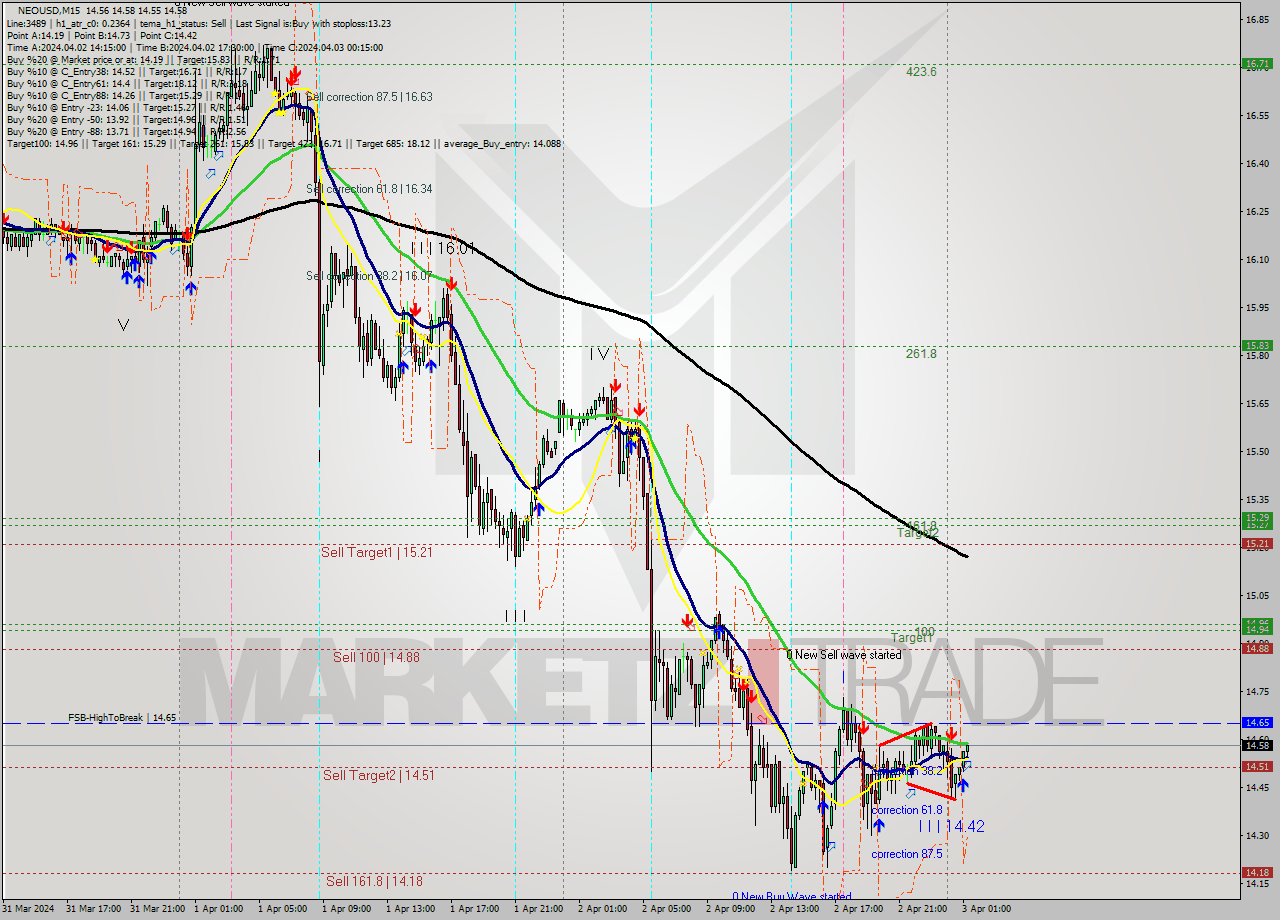Click the '| | | 14.42' wave label
The height and width of the screenshot is (920, 1280).
click(x=952, y=826)
